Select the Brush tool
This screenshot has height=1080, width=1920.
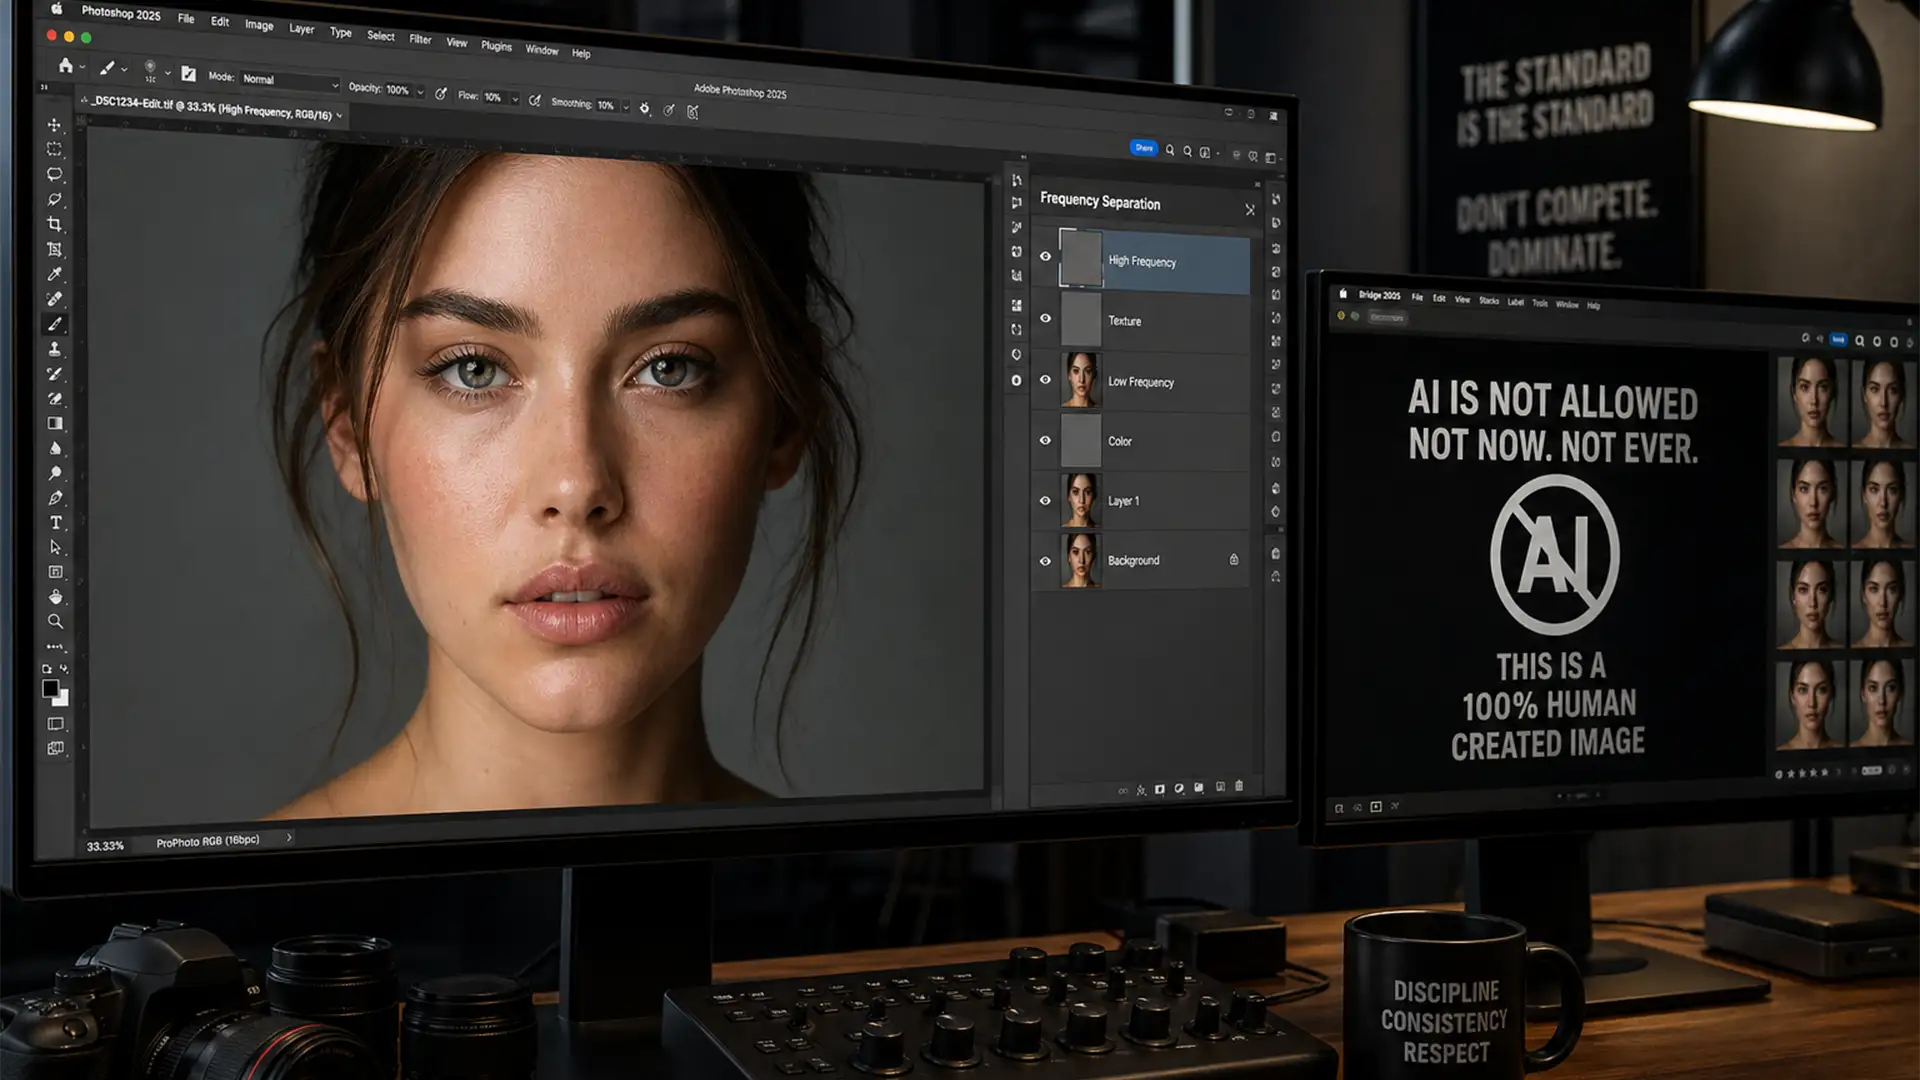56,323
